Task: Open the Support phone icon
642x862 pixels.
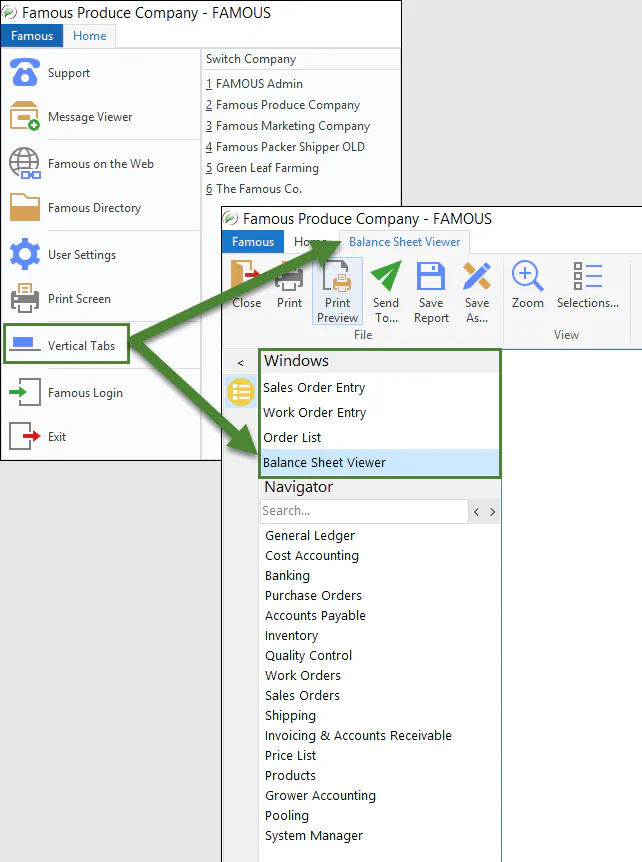Action: pyautogui.click(x=25, y=72)
